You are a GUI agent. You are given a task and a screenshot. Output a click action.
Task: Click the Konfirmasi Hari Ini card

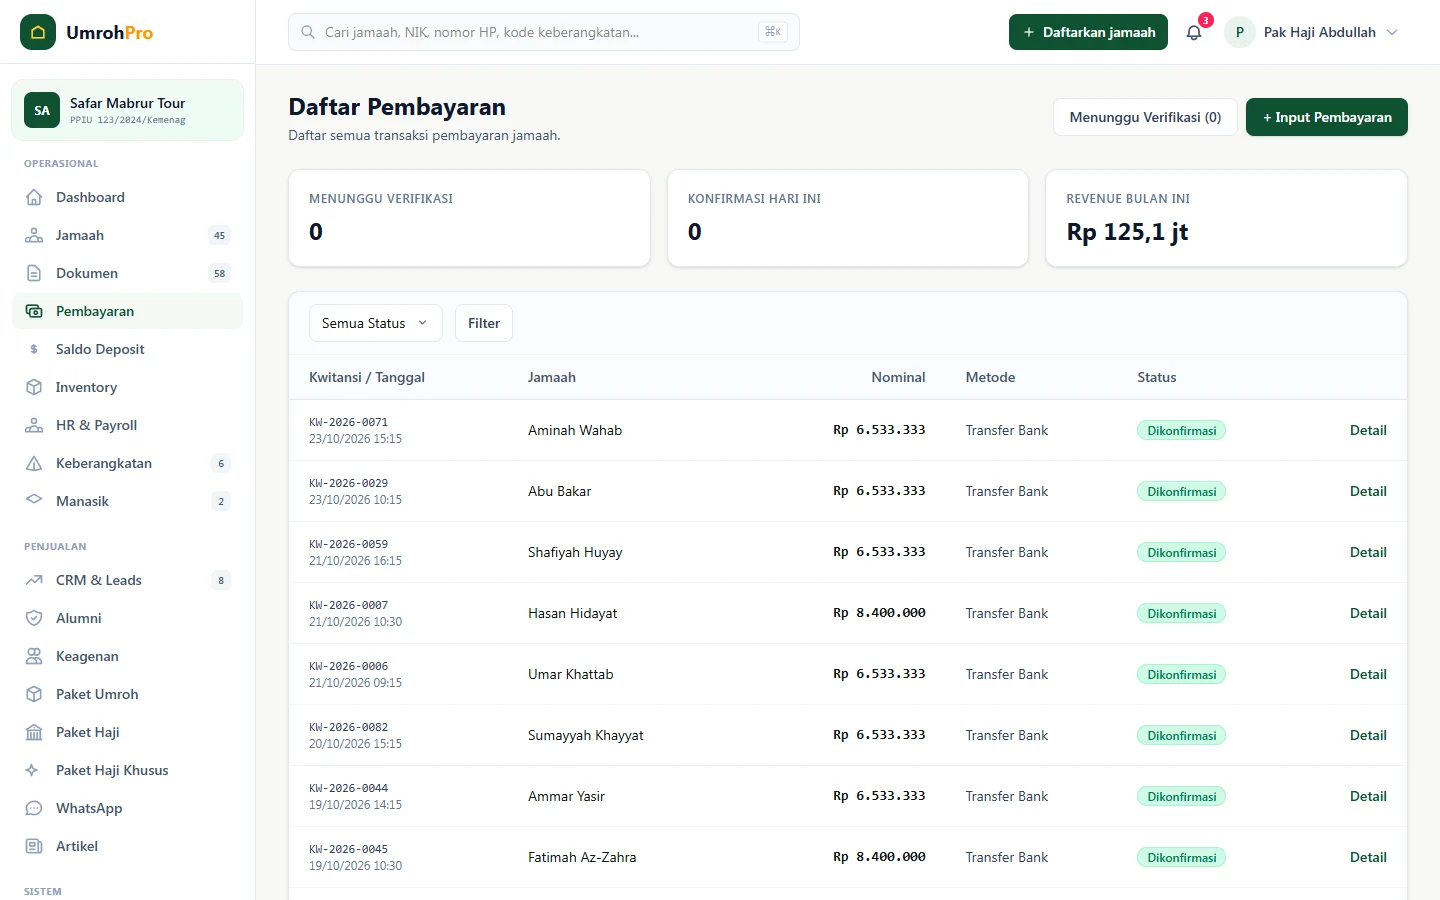pyautogui.click(x=848, y=218)
